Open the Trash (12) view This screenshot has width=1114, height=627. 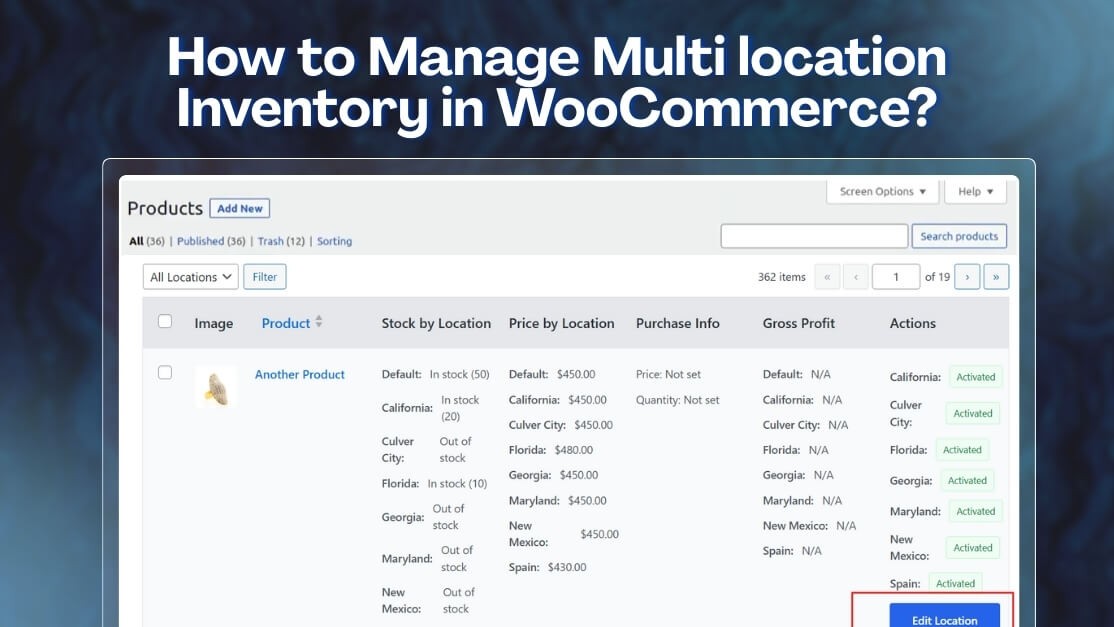[281, 241]
